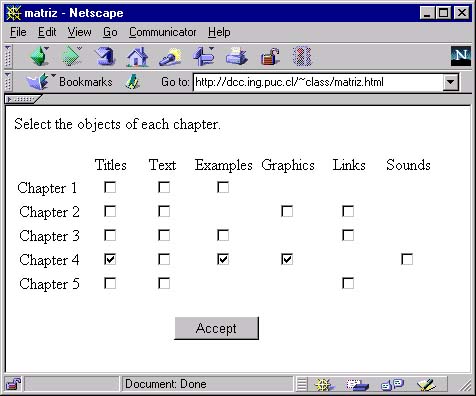This screenshot has height=396, width=476.
Task: Check Chapter 3 Text checkbox
Action: (164, 235)
